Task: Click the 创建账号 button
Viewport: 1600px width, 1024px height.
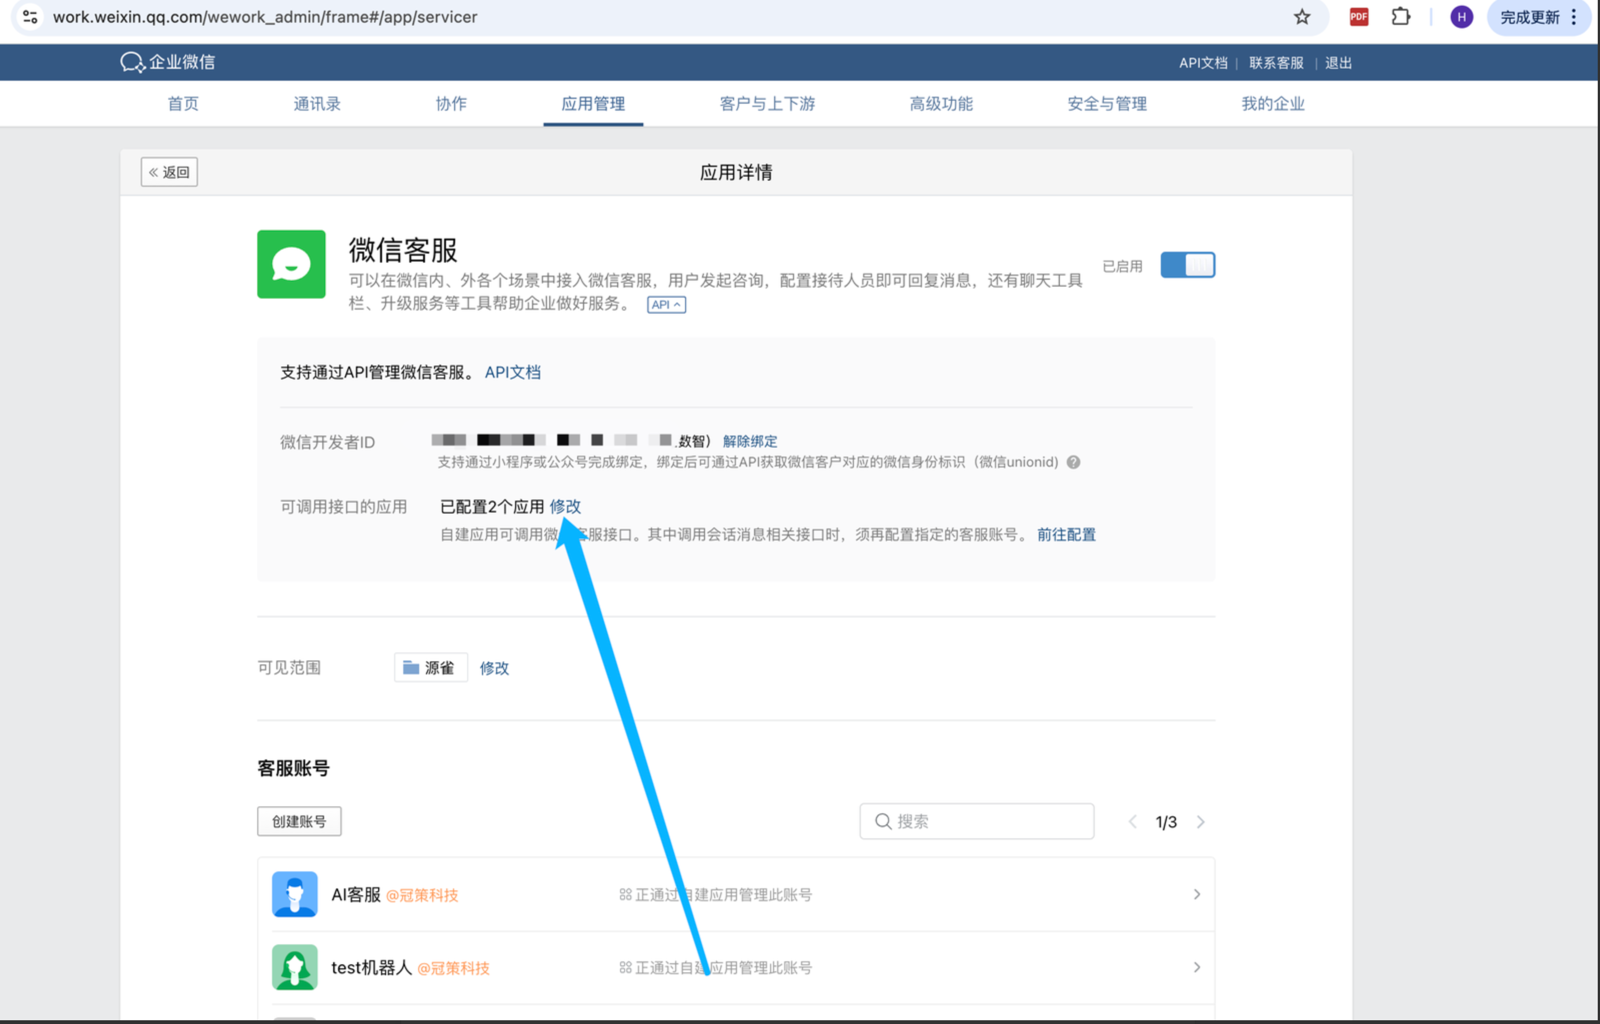Action: point(299,821)
